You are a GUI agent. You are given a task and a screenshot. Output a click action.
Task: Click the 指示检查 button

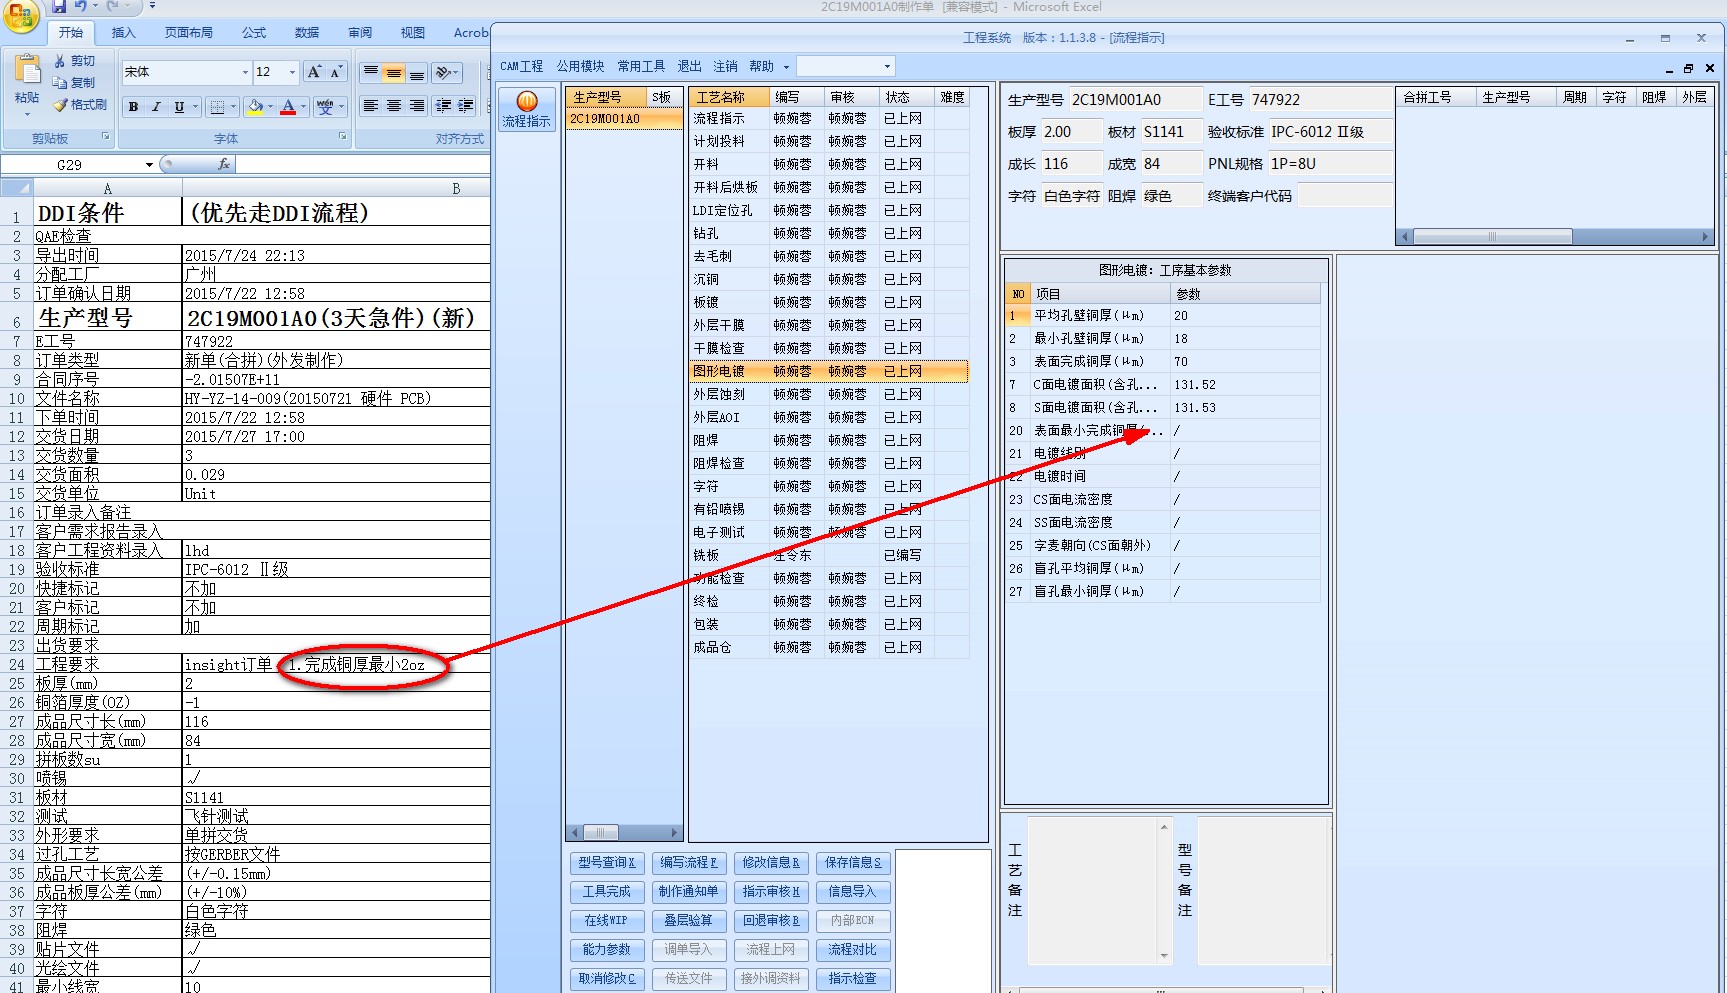(x=852, y=978)
